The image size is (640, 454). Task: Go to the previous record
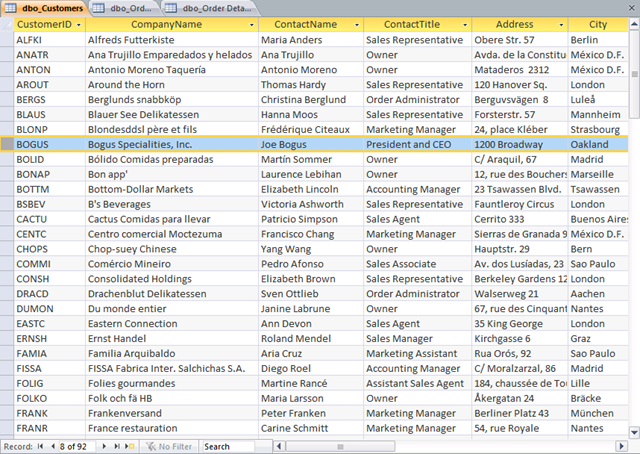pyautogui.click(x=51, y=447)
